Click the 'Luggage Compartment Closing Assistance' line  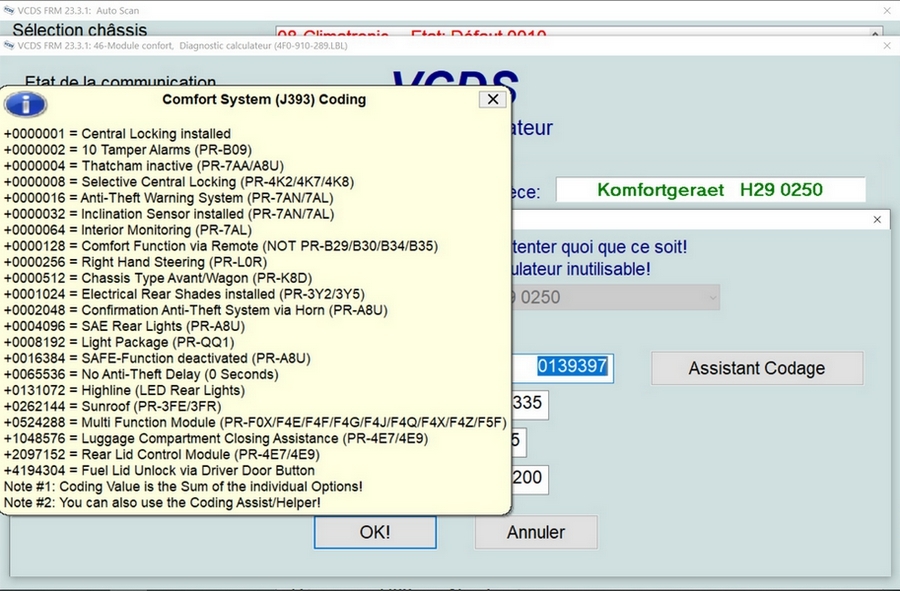[x=216, y=439]
